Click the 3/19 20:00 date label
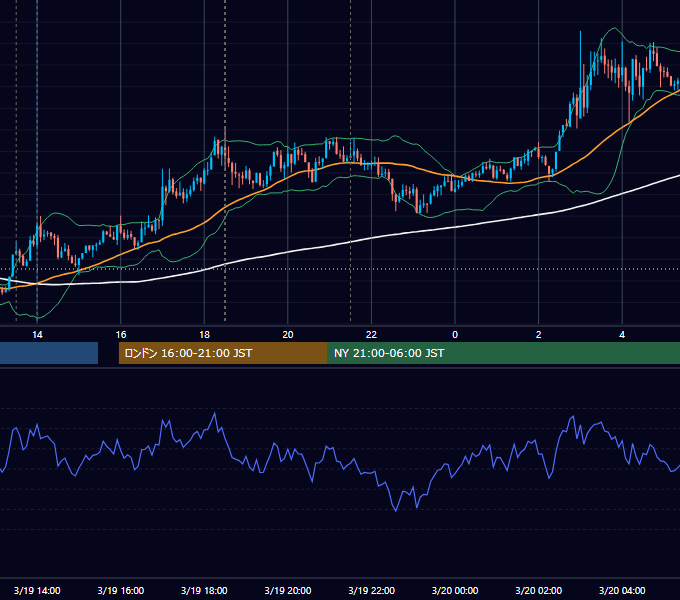Screen dimensions: 680x600 click(x=288, y=590)
